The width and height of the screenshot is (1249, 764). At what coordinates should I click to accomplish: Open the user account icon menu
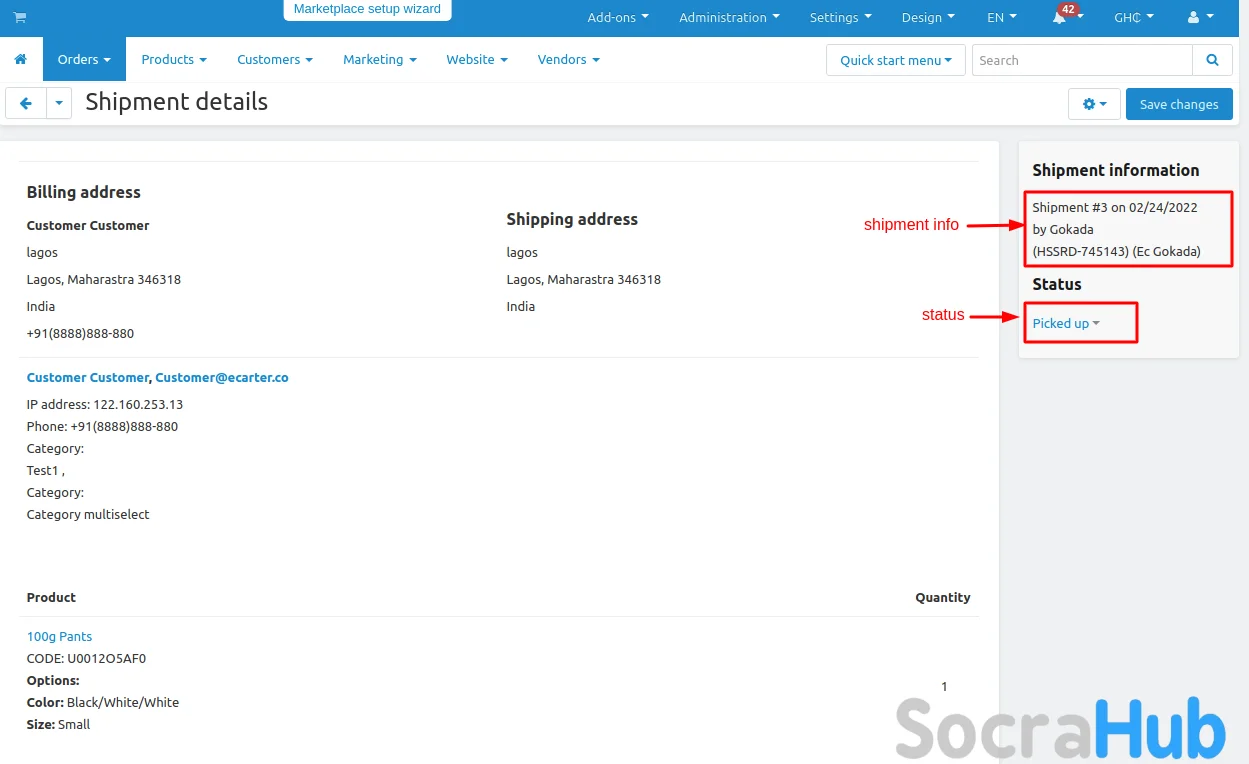(1199, 18)
